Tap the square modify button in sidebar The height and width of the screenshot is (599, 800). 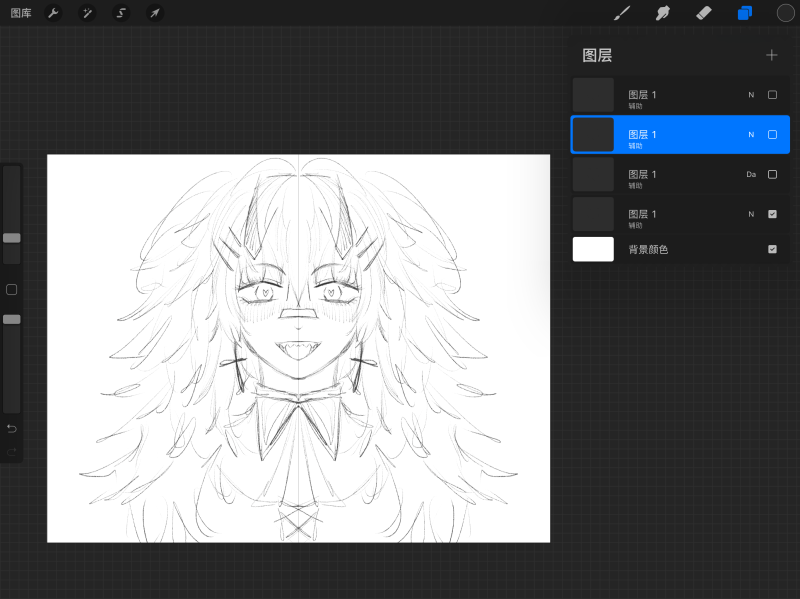(x=11, y=290)
